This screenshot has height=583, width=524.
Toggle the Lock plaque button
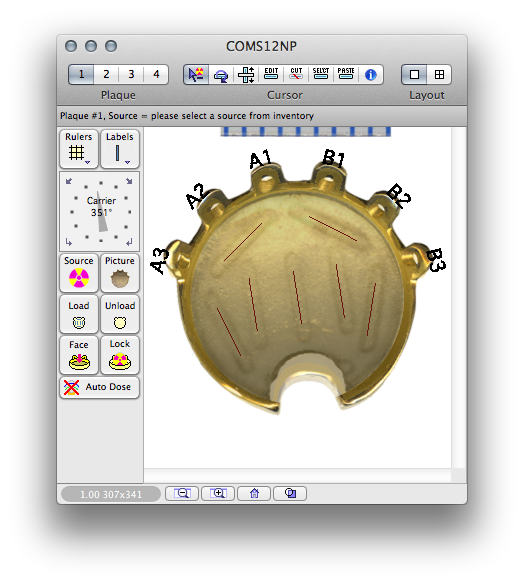click(x=120, y=355)
